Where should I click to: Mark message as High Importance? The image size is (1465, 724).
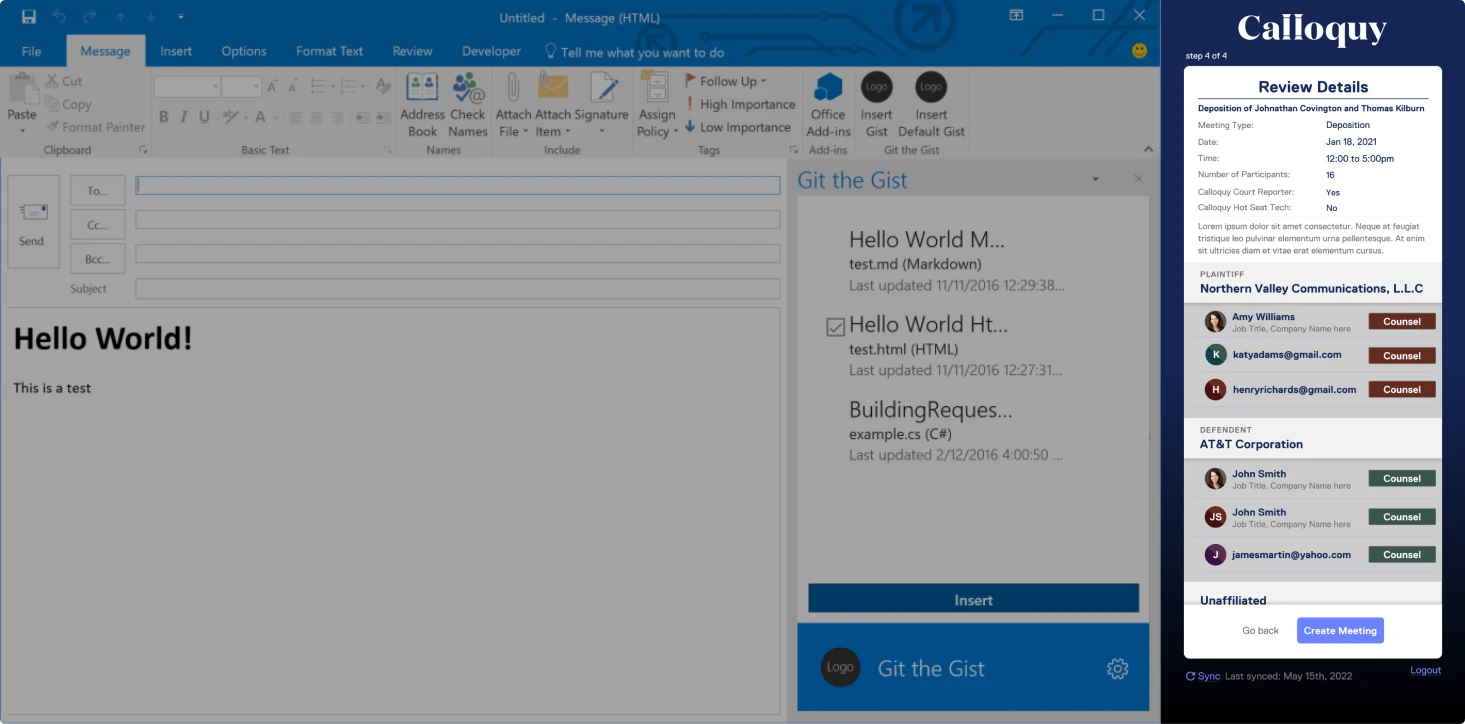(740, 104)
